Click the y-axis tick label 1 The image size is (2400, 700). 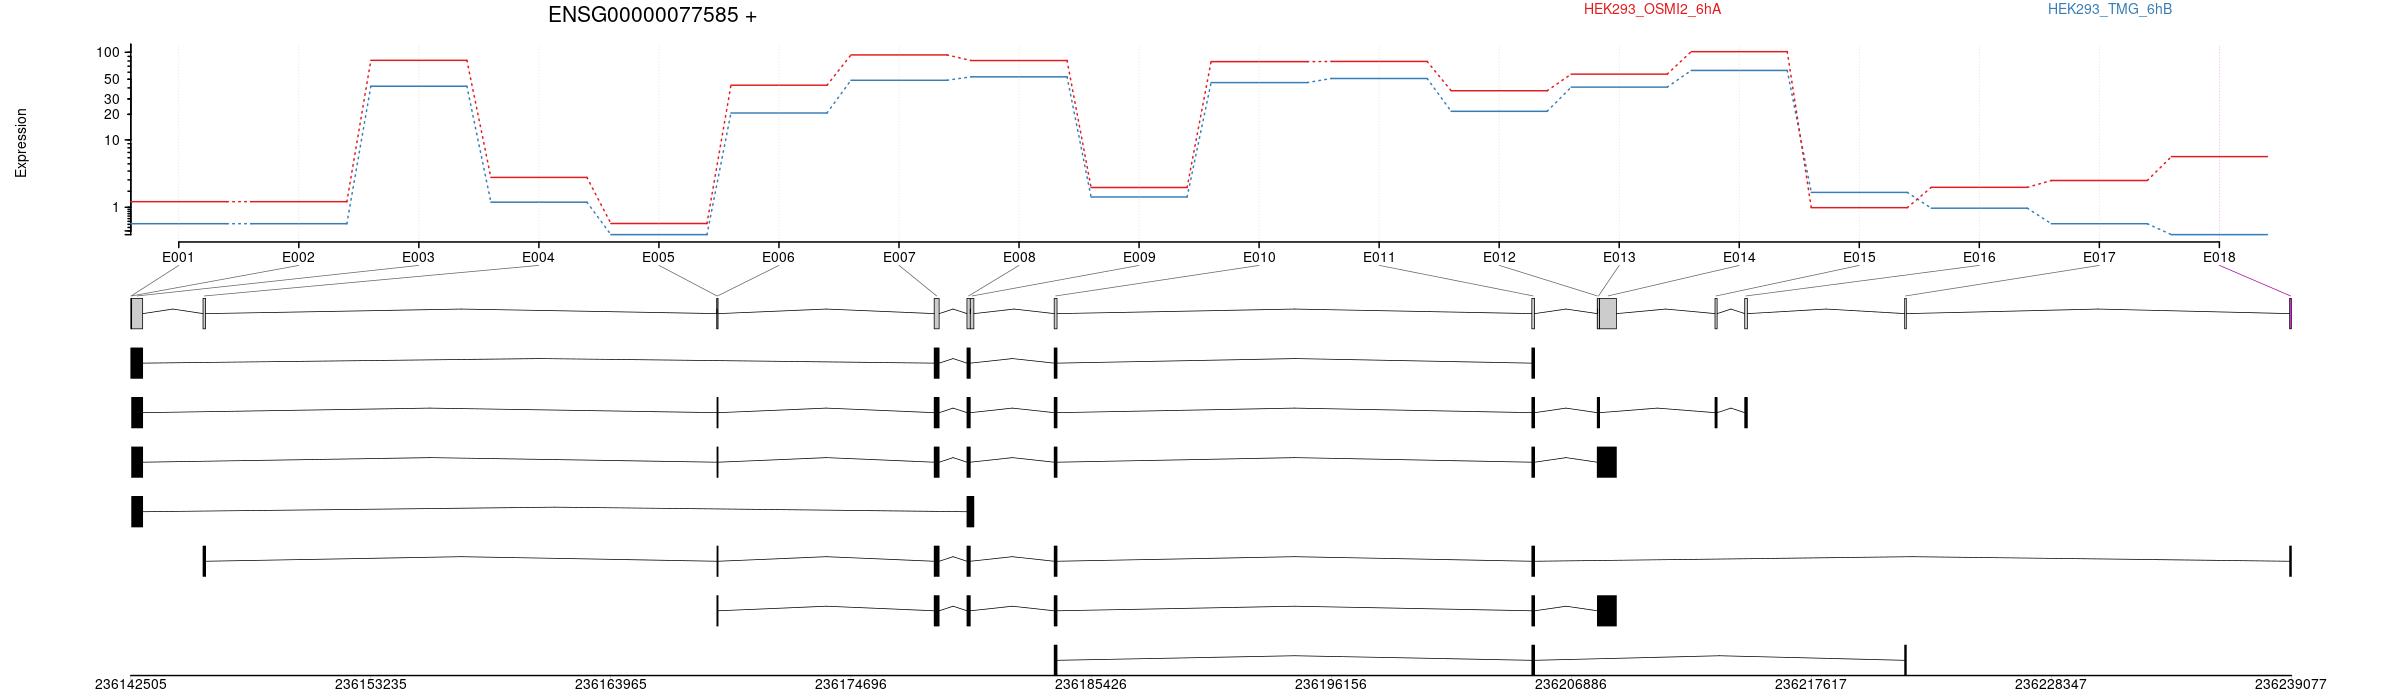click(116, 207)
